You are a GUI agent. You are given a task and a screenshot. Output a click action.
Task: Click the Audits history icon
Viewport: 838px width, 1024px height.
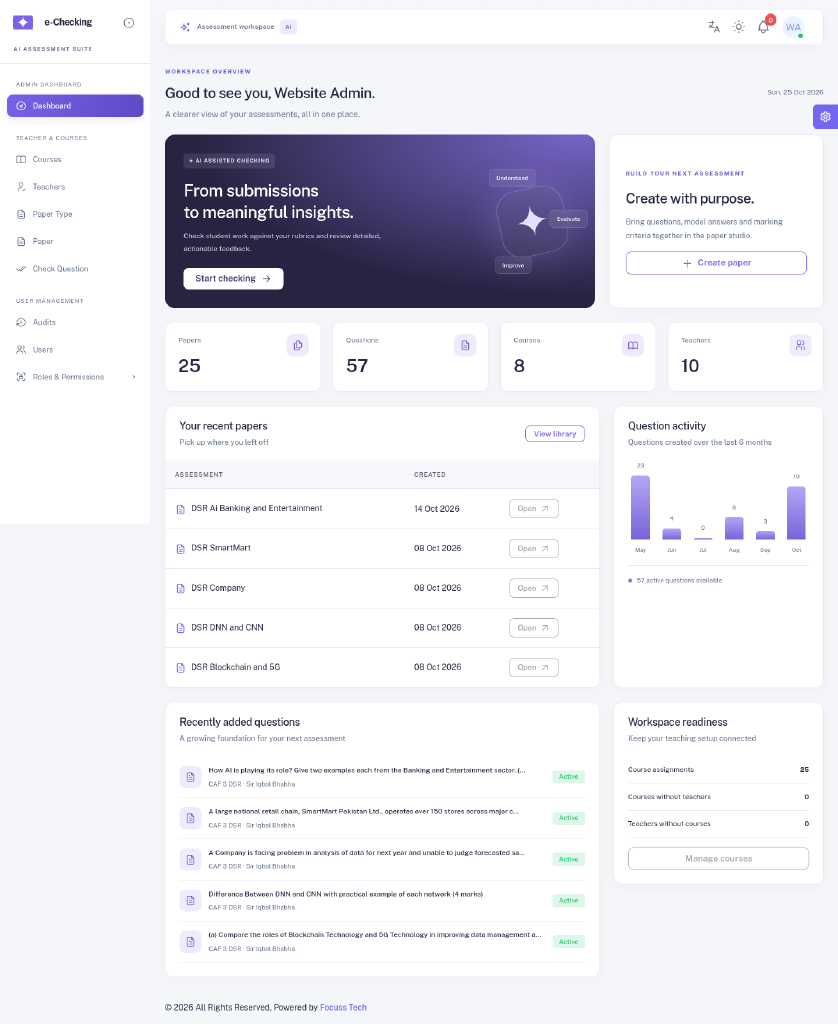pyautogui.click(x=21, y=322)
